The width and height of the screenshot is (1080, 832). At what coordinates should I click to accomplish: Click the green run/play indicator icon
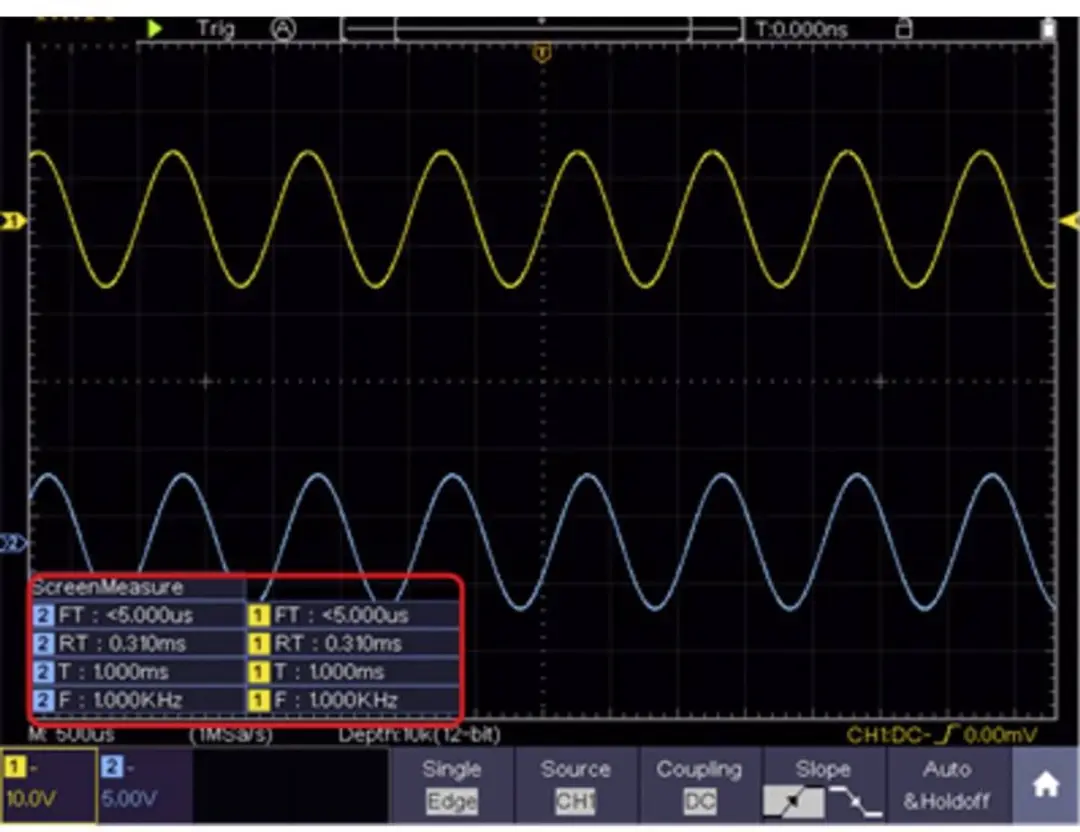(x=155, y=29)
